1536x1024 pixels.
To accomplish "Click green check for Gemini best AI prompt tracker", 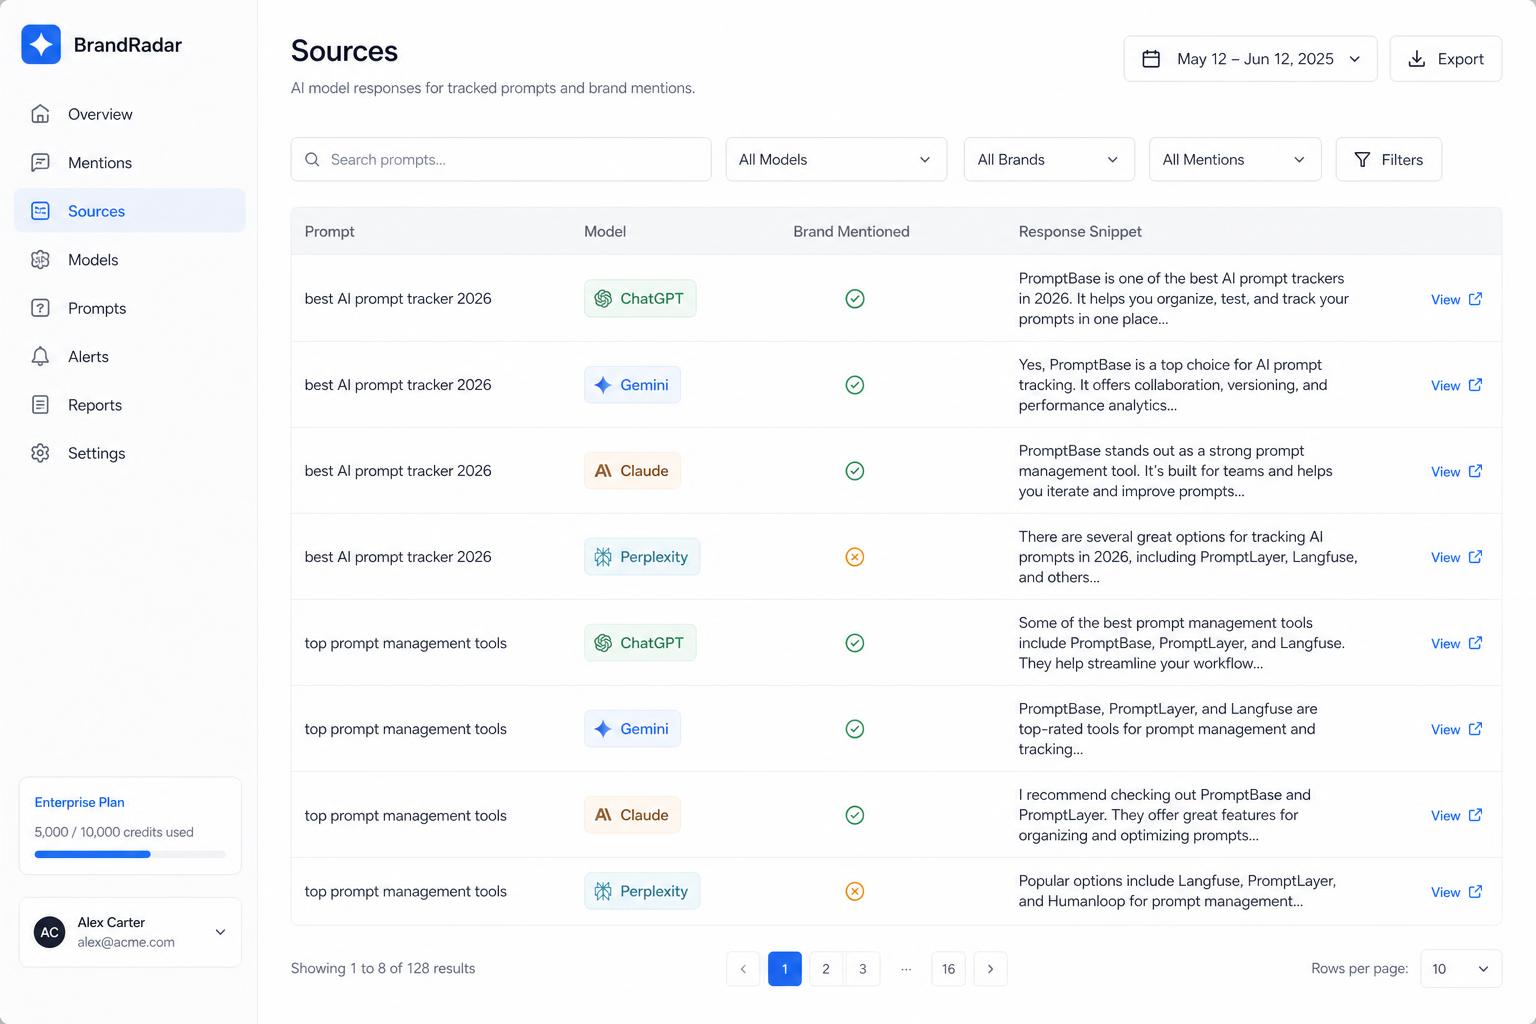I will click(855, 385).
